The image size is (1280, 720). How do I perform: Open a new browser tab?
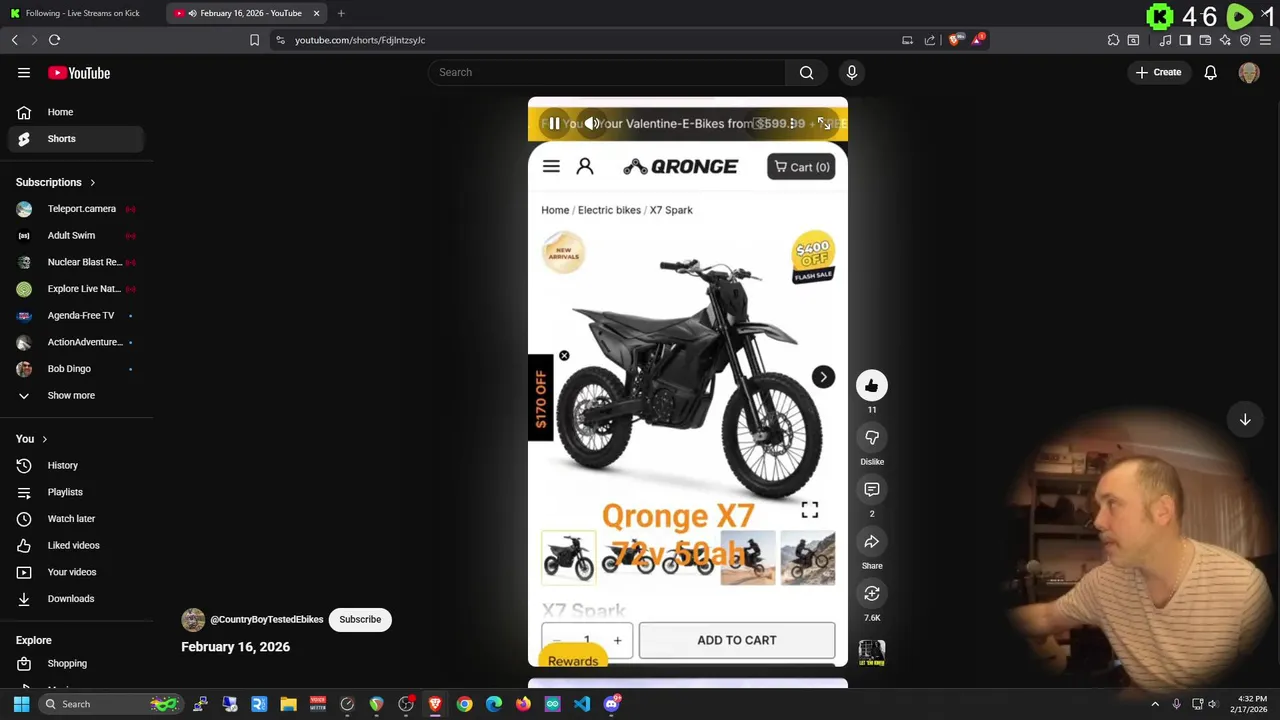pyautogui.click(x=341, y=13)
